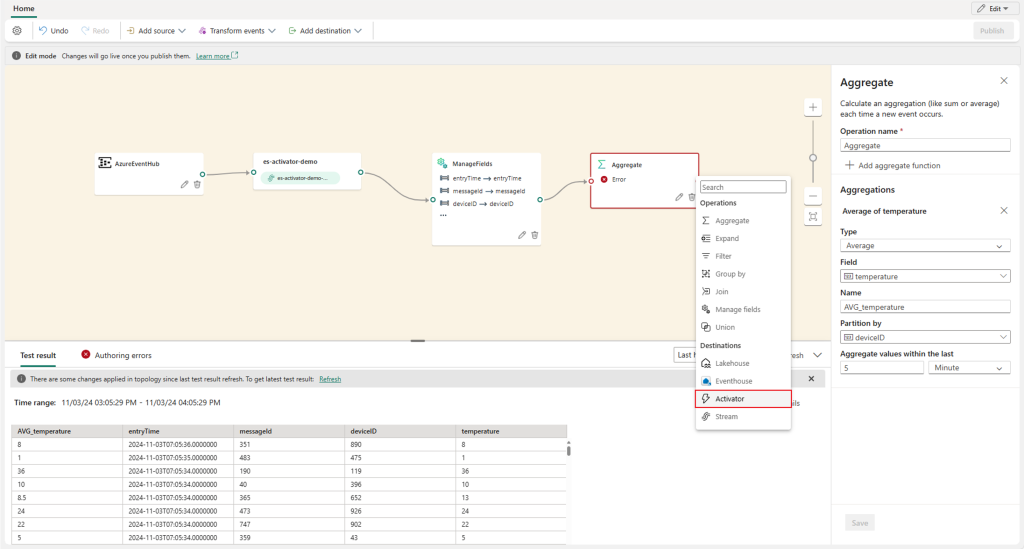The image size is (1024, 549).
Task: Click the Error icon on the Aggregate node
Action: coord(604,179)
